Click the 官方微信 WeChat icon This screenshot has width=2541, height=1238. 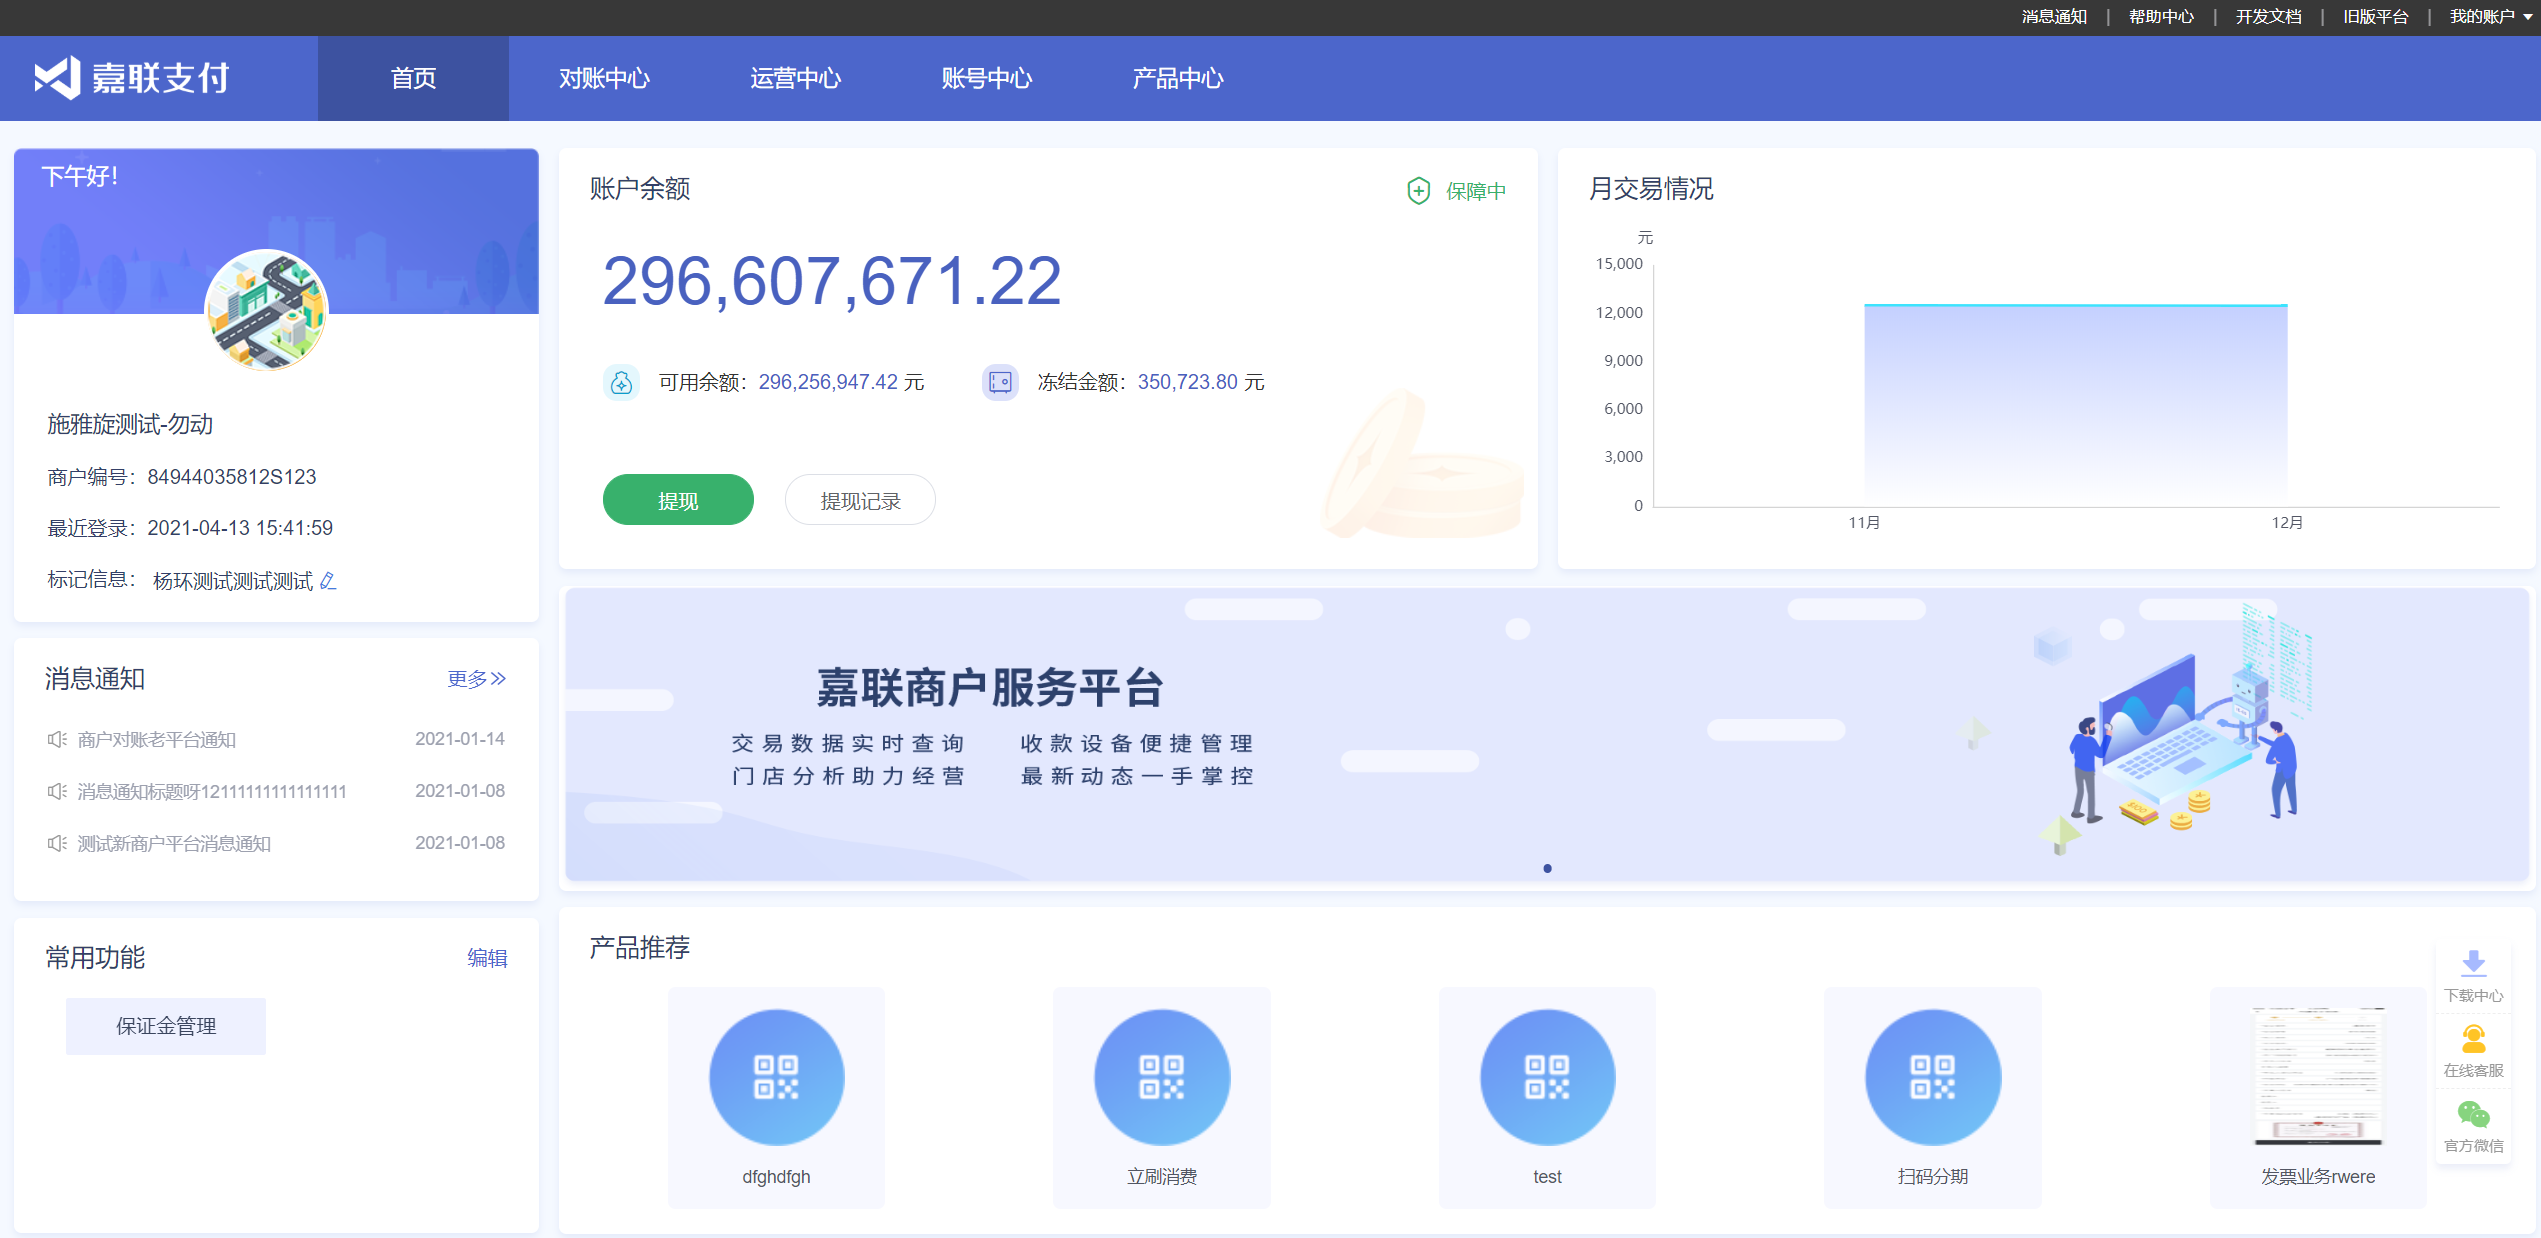(2473, 1112)
